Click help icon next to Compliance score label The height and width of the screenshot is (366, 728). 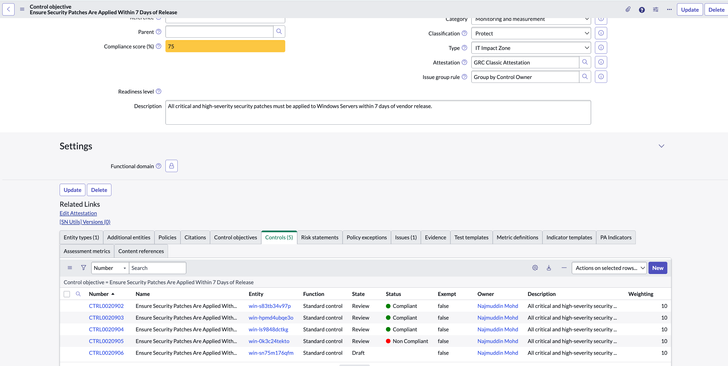pyautogui.click(x=158, y=46)
